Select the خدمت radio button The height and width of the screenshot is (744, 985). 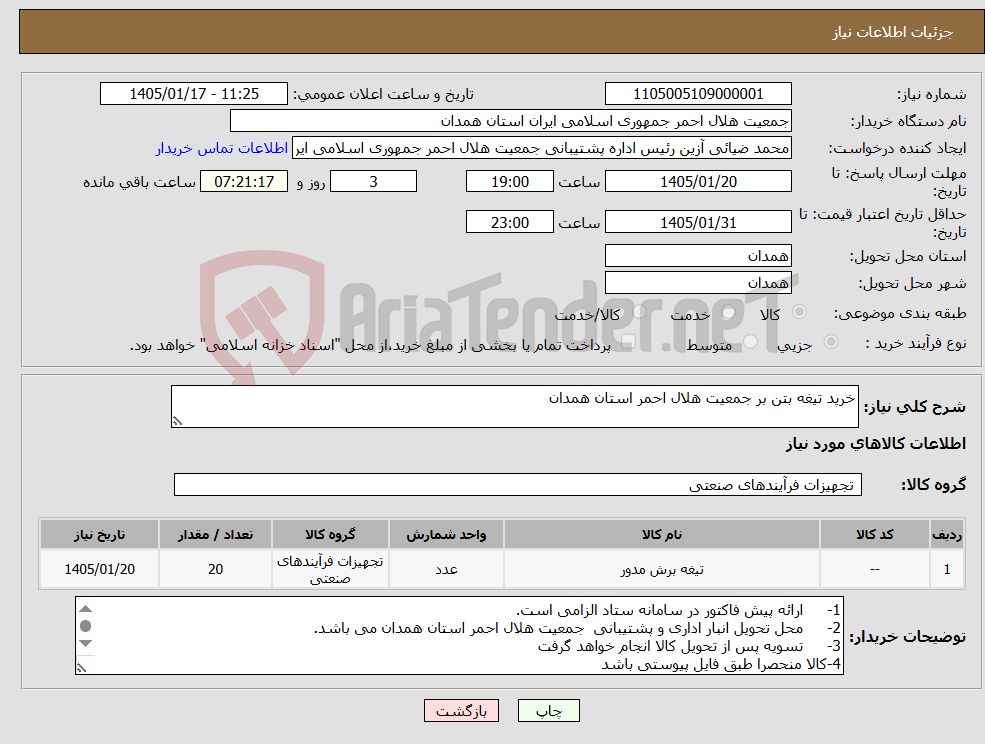(729, 312)
